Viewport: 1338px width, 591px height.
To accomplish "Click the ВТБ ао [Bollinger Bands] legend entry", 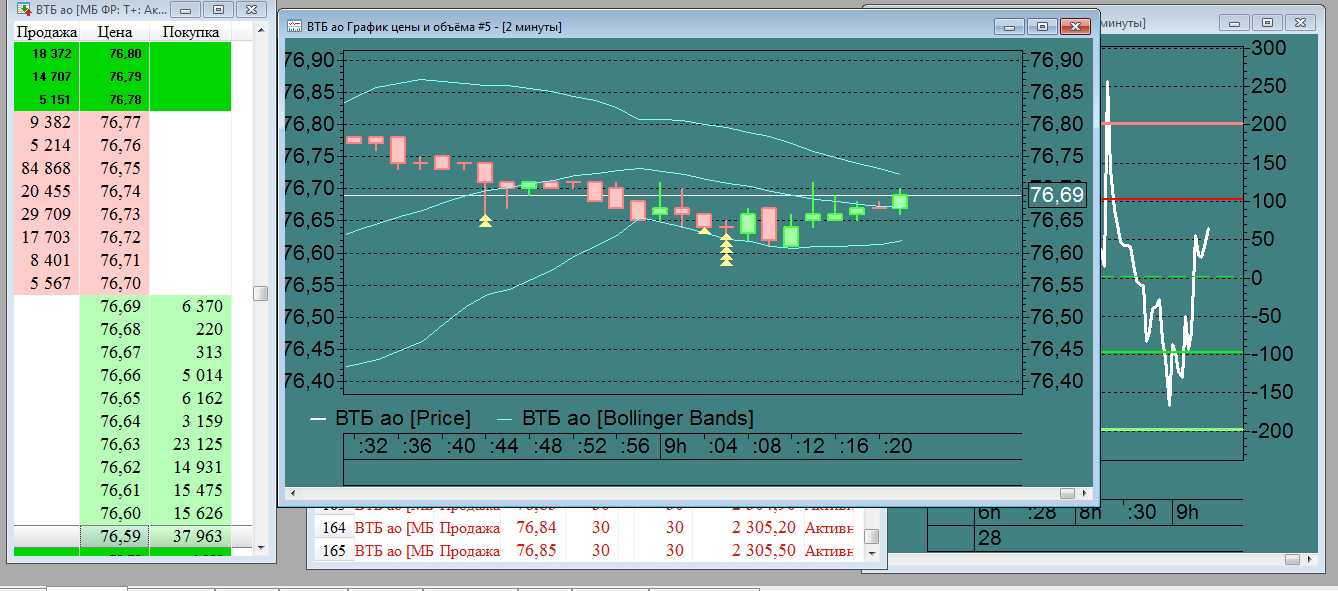I will click(x=625, y=417).
